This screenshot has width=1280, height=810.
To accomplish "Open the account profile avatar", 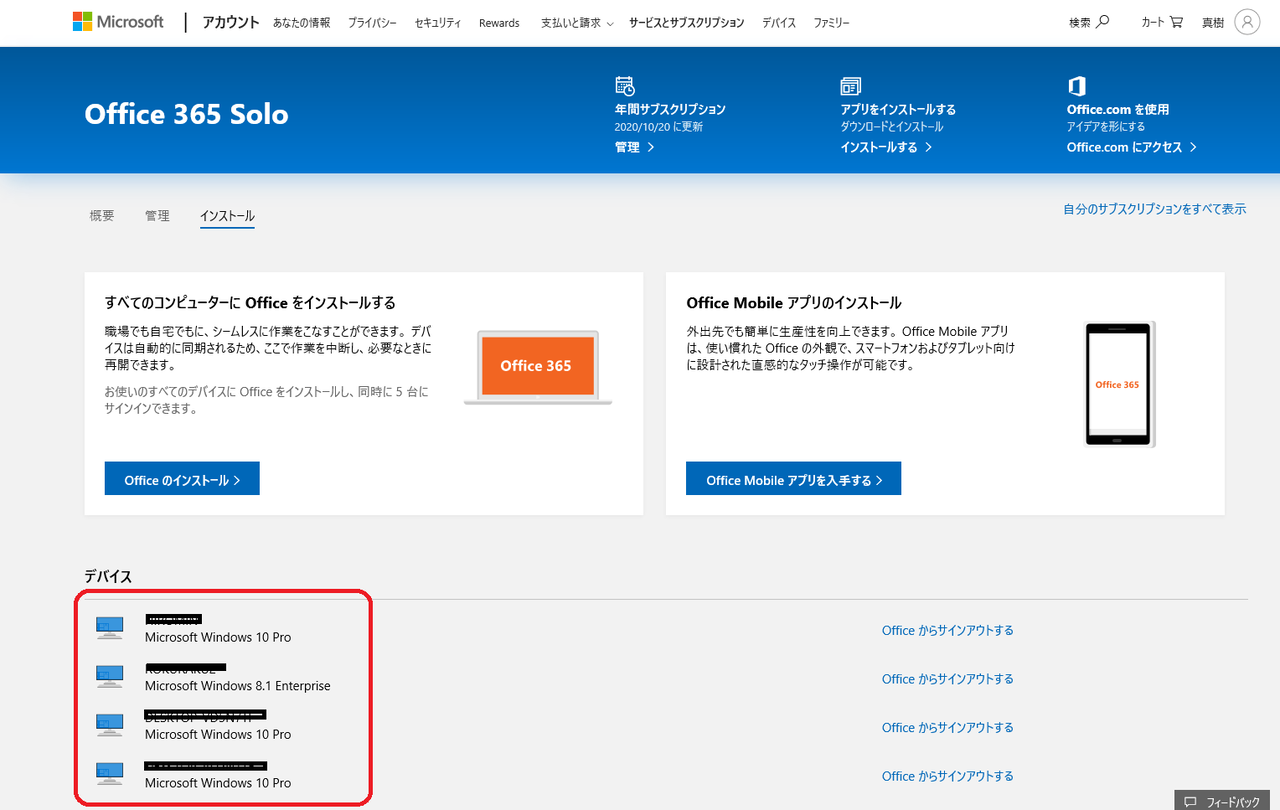I will coord(1247,22).
